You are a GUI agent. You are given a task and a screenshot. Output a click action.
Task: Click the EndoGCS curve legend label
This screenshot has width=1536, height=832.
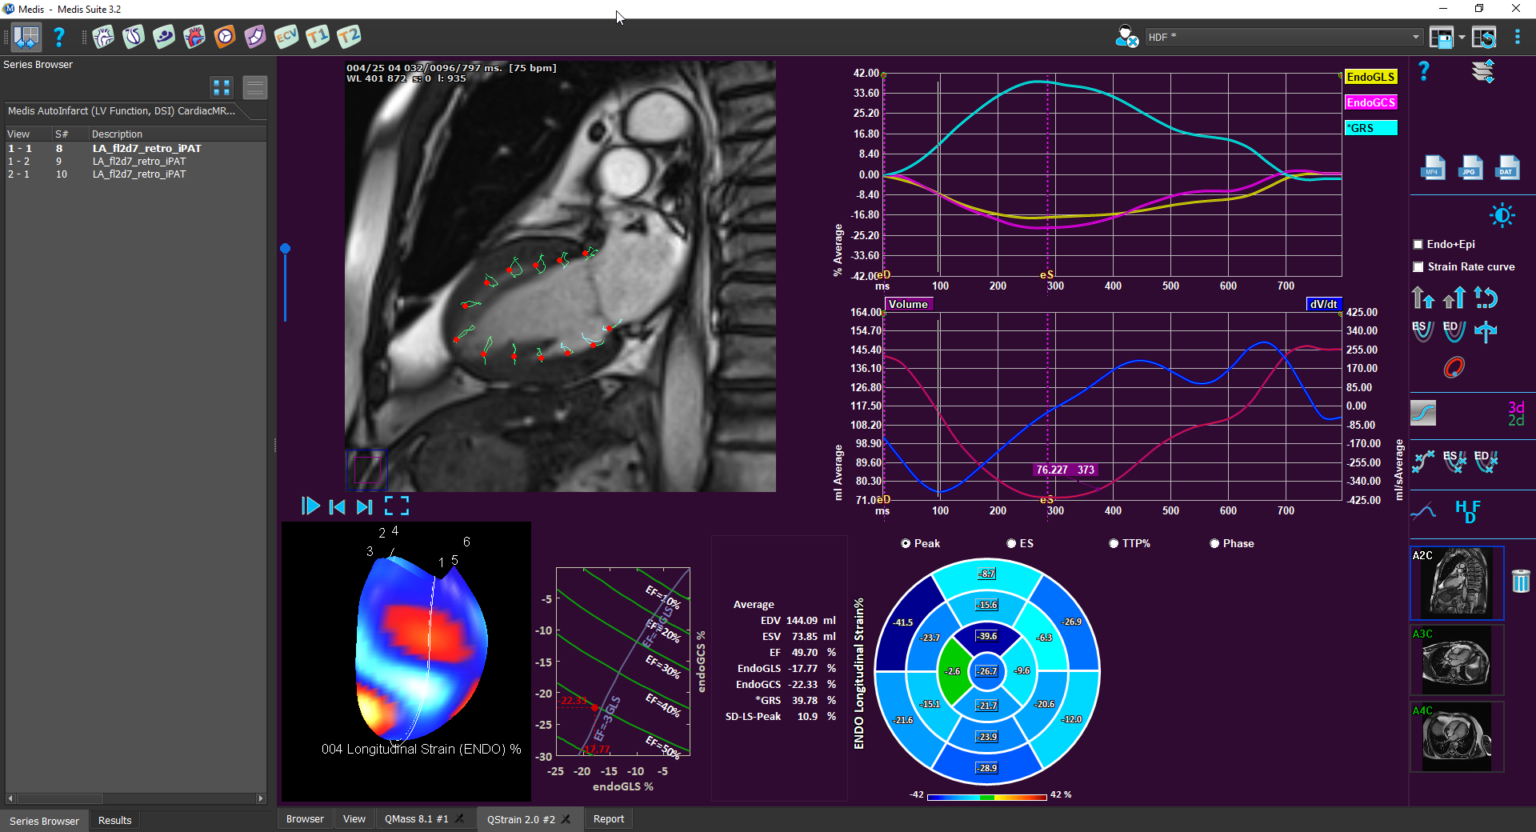click(x=1370, y=103)
